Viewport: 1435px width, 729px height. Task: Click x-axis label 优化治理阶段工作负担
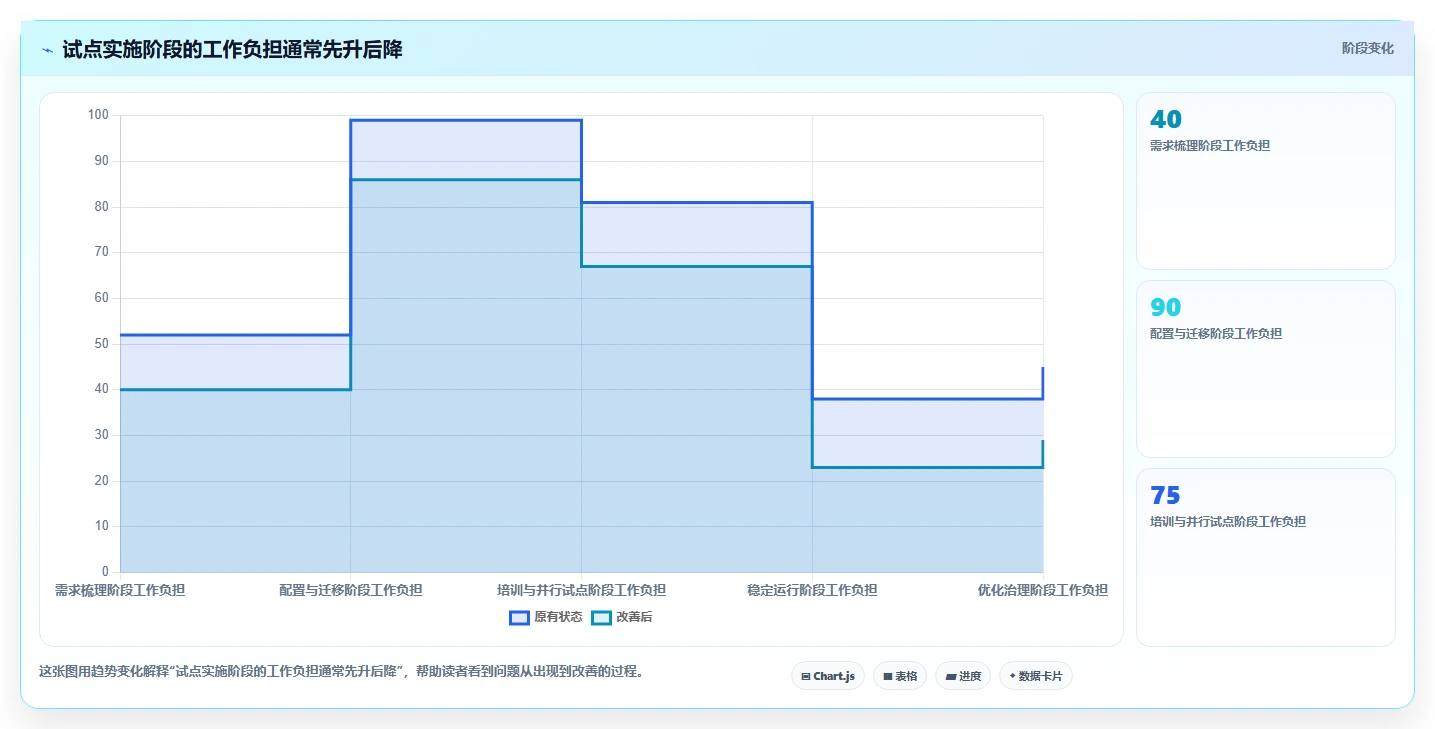pos(1043,590)
